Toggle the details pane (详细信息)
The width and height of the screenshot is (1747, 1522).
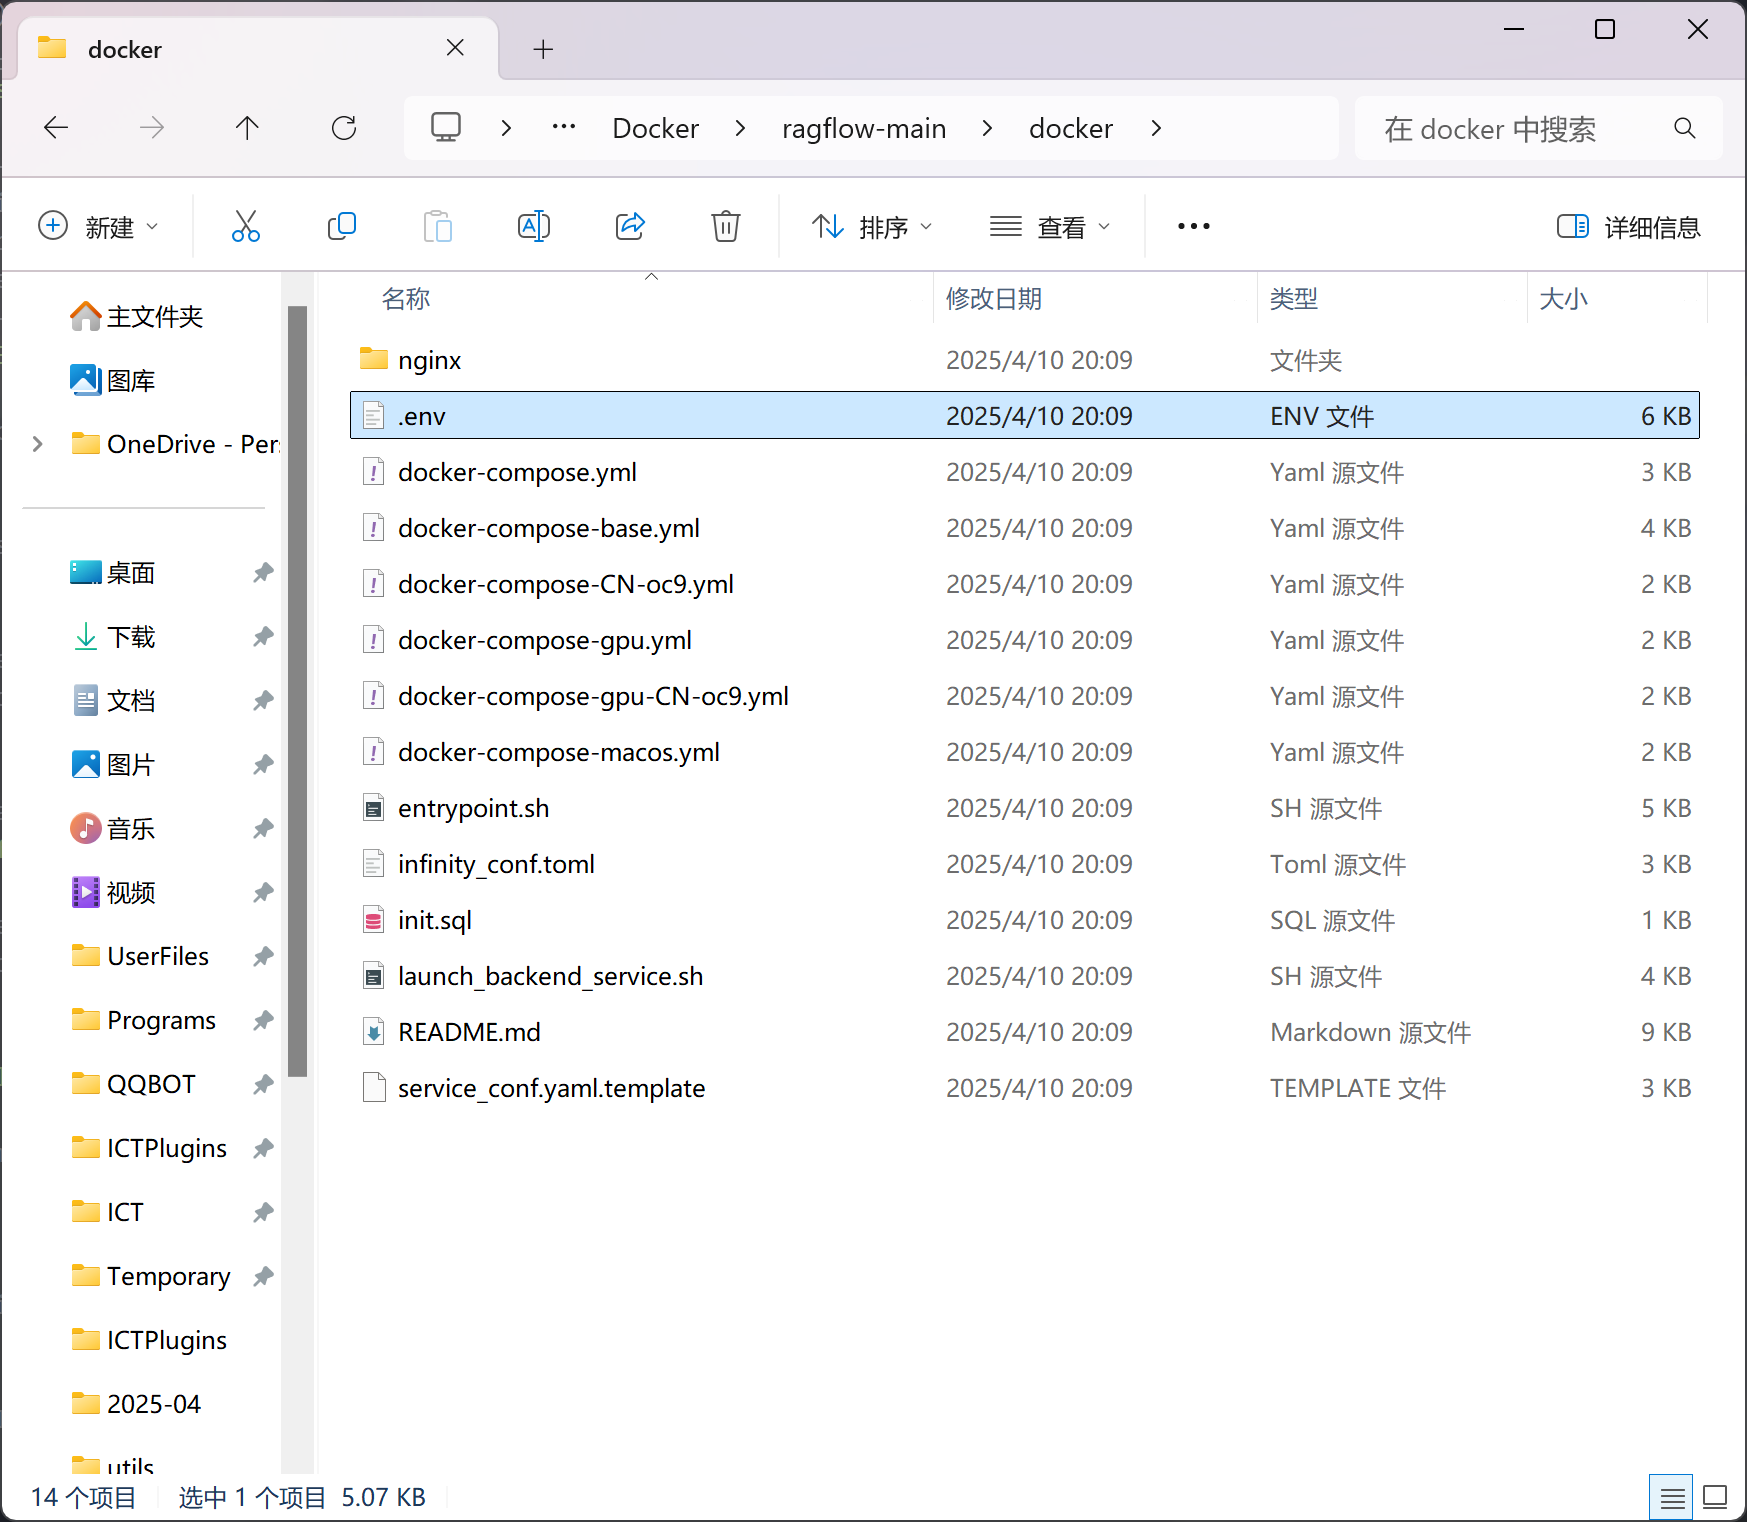click(x=1628, y=227)
